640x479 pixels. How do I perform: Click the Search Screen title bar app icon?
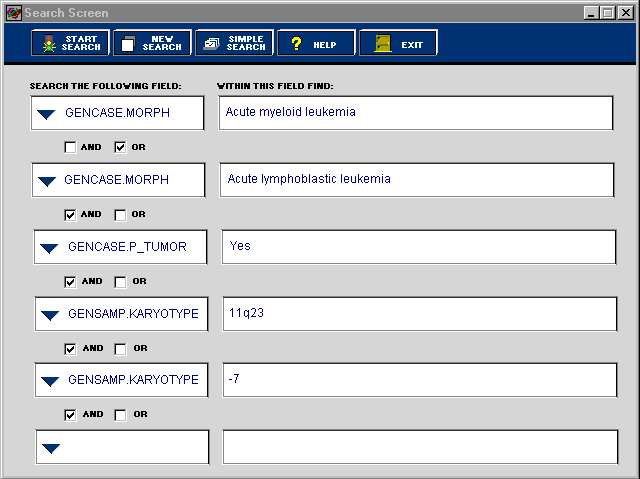pos(13,13)
